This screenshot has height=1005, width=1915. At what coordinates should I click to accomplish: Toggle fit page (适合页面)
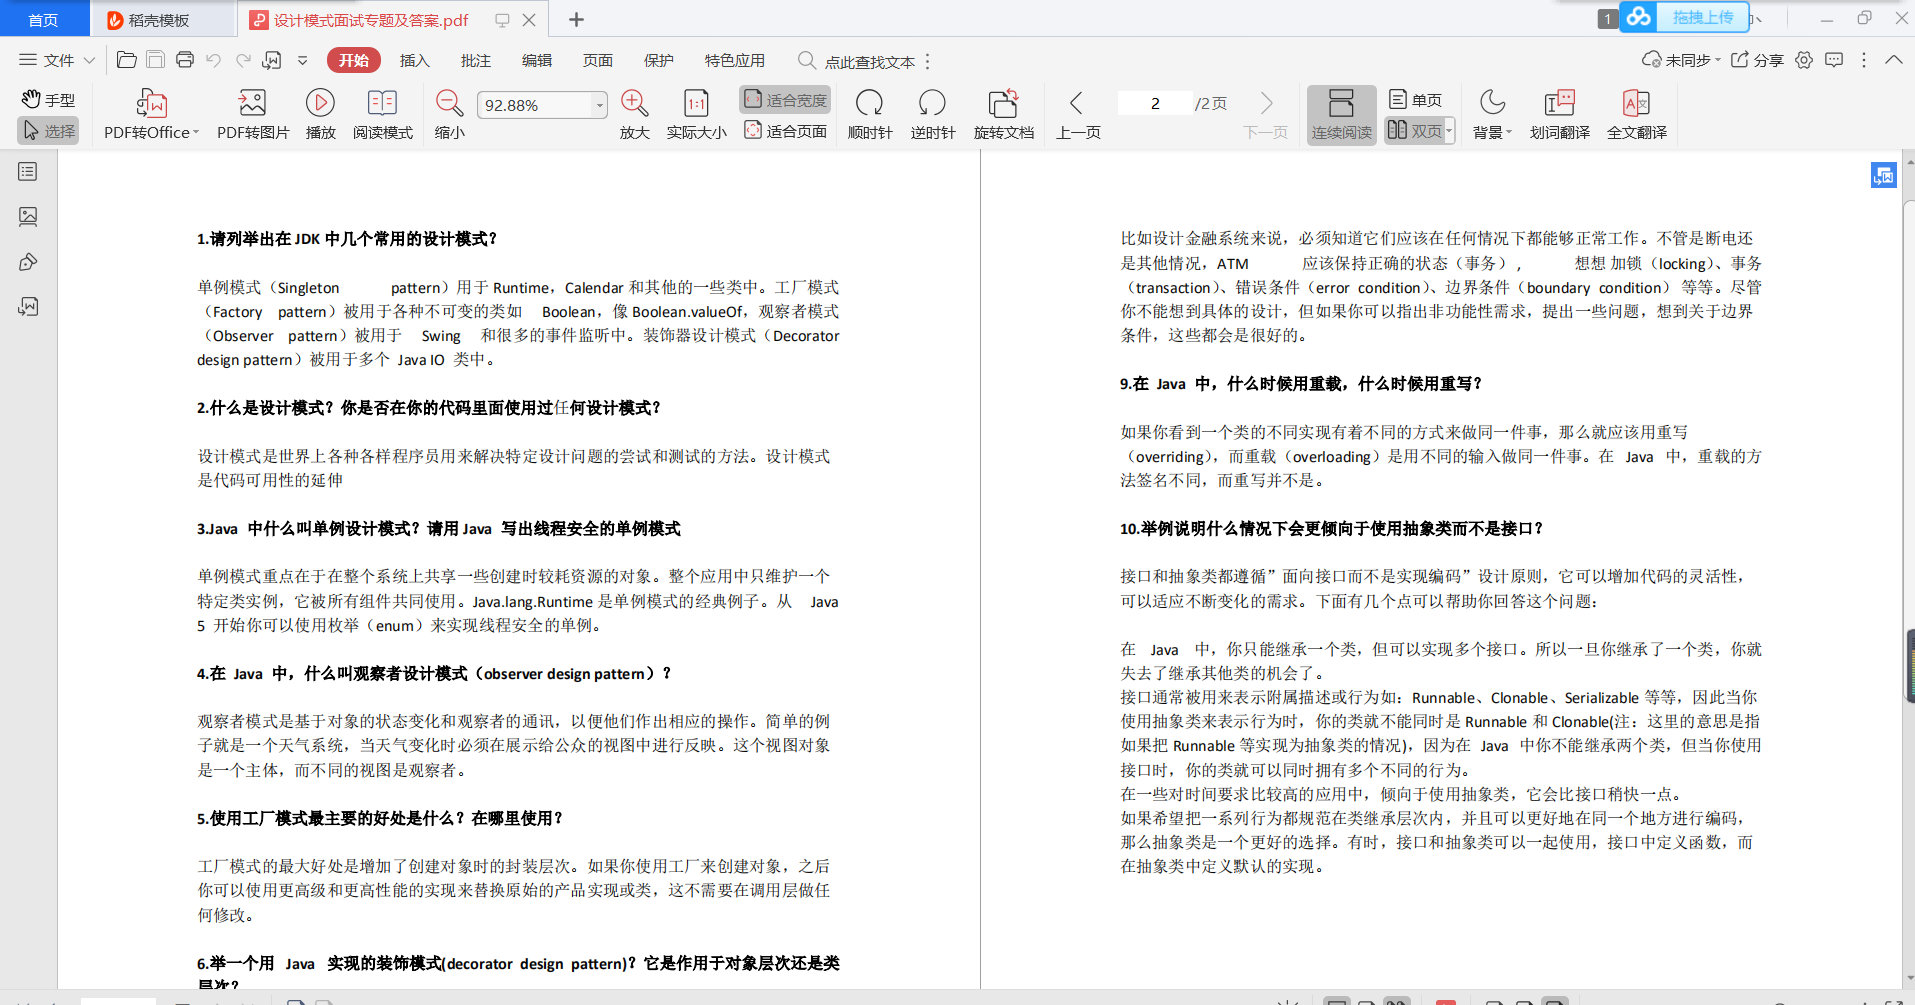[786, 131]
